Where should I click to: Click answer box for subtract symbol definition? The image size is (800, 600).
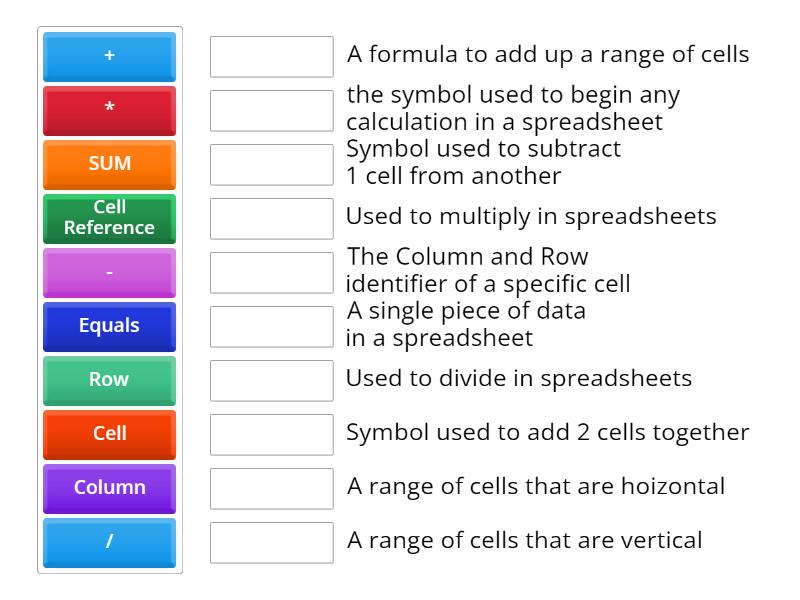coord(271,165)
